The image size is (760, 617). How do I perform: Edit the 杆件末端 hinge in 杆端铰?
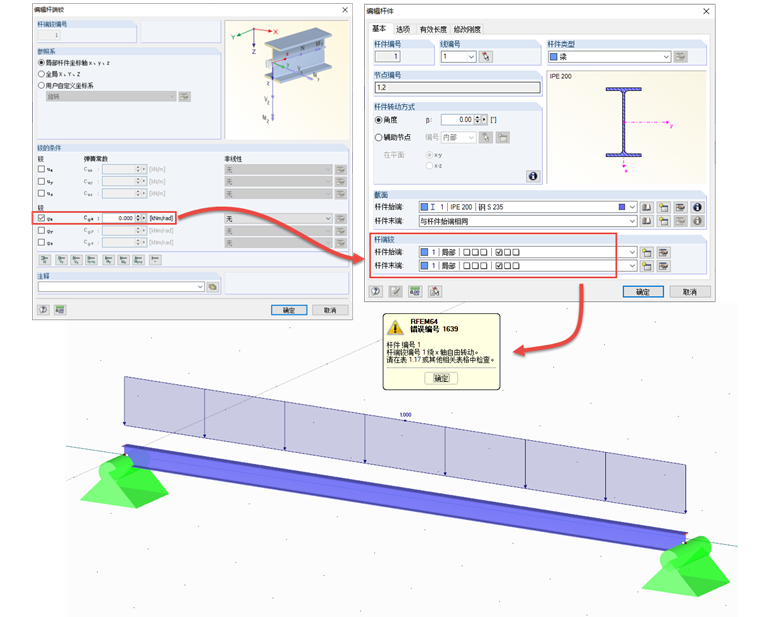pyautogui.click(x=663, y=266)
